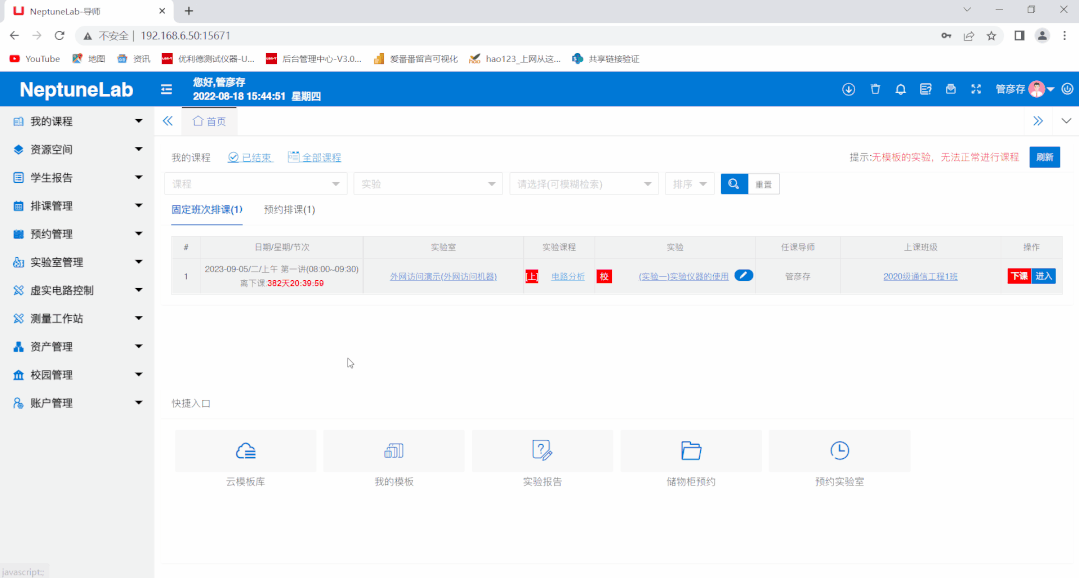Switch to the 预约排课(1) tab
Screen dimensions: 1079x578
289,210
